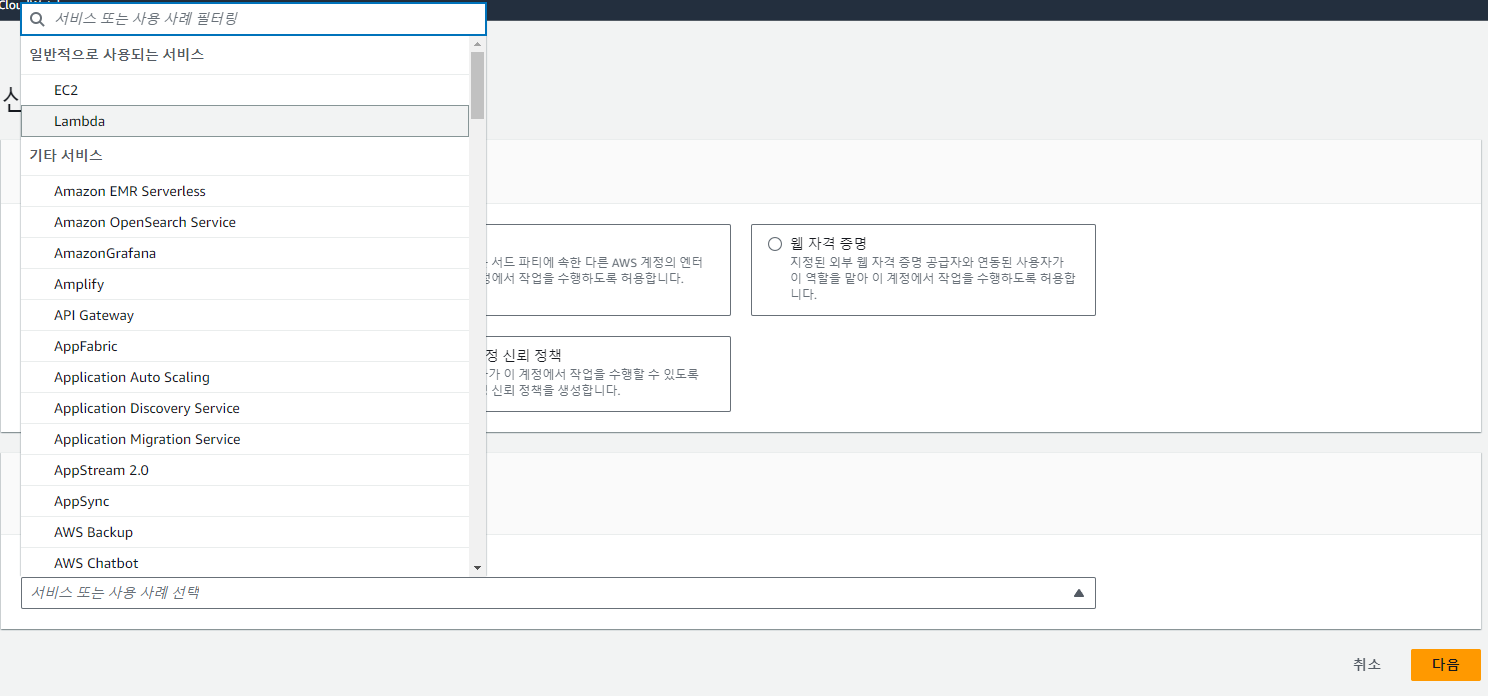Screen dimensions: 1488x696
Task: Click the dropdown caret arrow icon
Action: point(1079,593)
